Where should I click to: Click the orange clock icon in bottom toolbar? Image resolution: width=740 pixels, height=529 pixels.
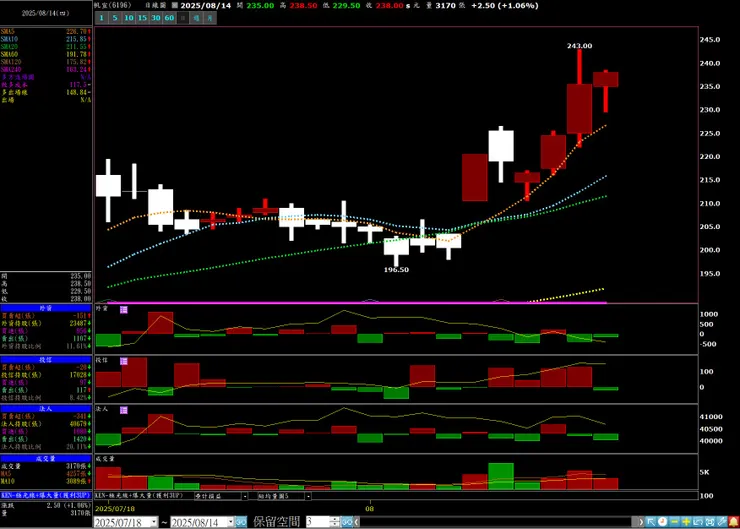(x=663, y=522)
